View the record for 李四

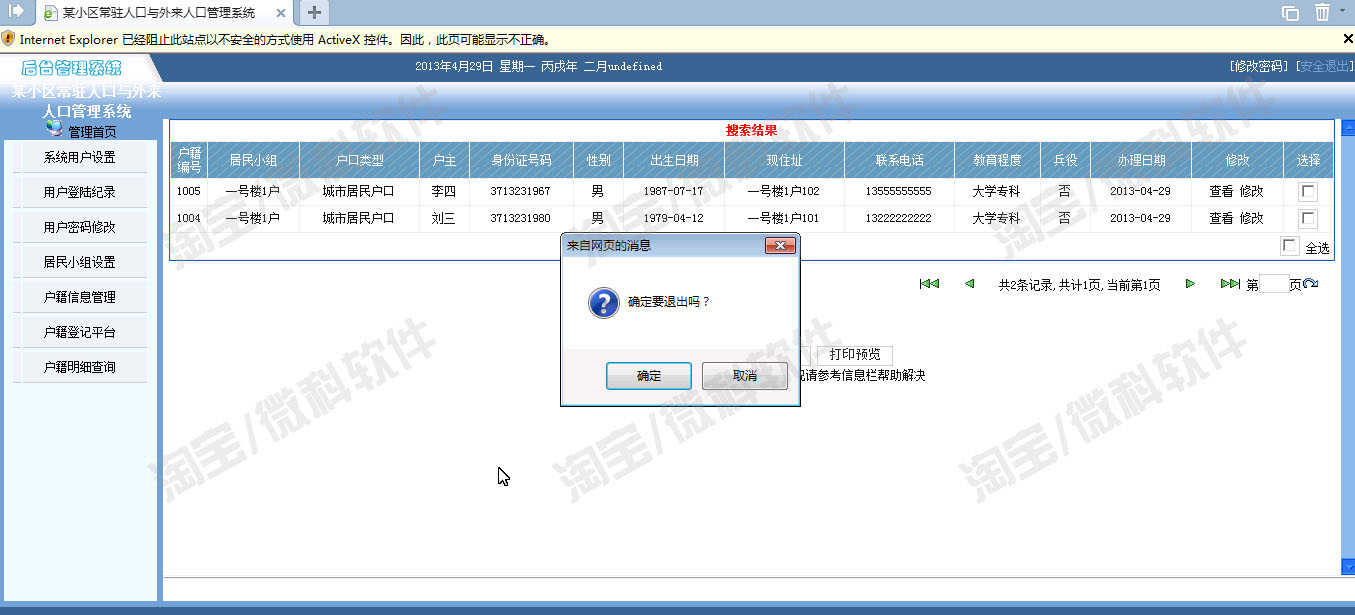click(1221, 191)
